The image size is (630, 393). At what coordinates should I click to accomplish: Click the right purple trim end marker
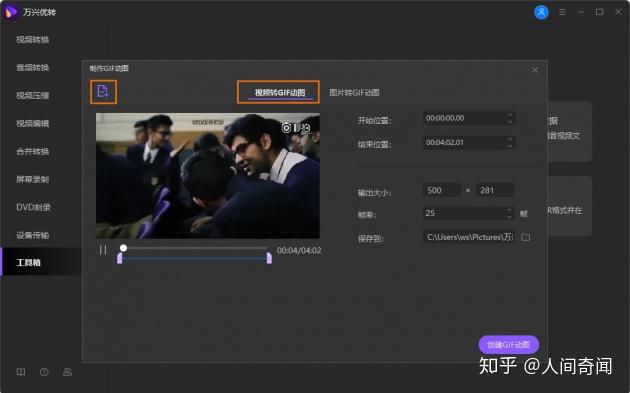point(269,258)
